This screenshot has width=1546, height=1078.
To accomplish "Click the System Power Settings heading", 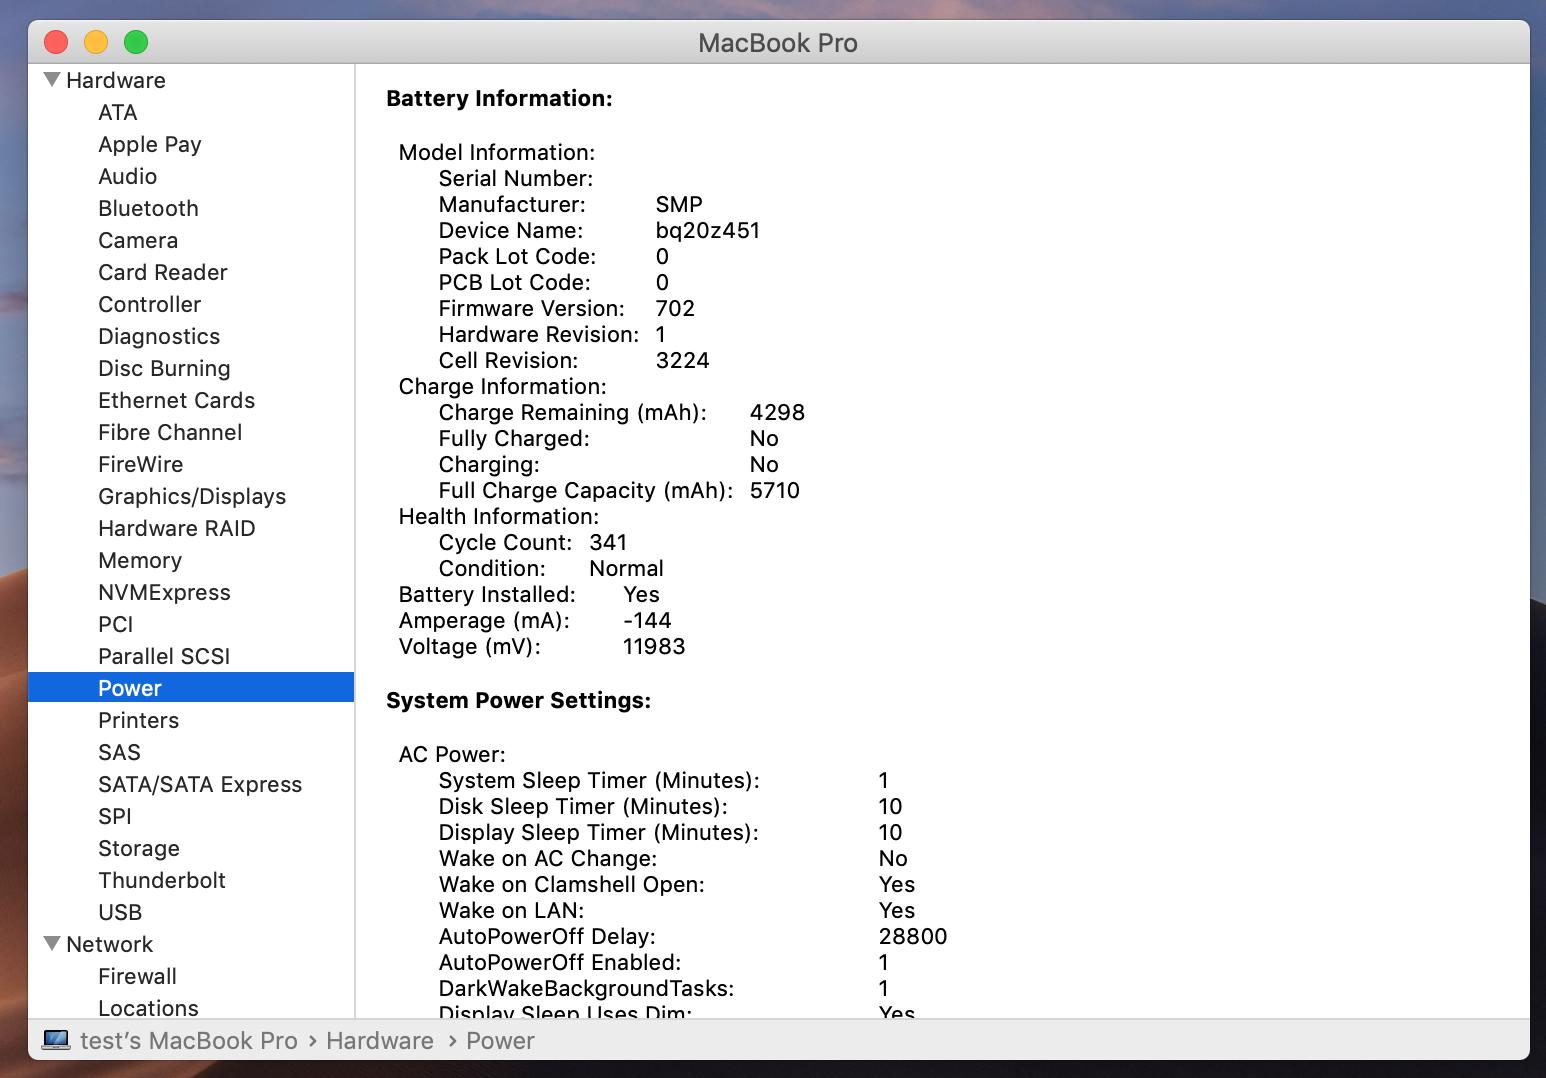I will pos(518,700).
